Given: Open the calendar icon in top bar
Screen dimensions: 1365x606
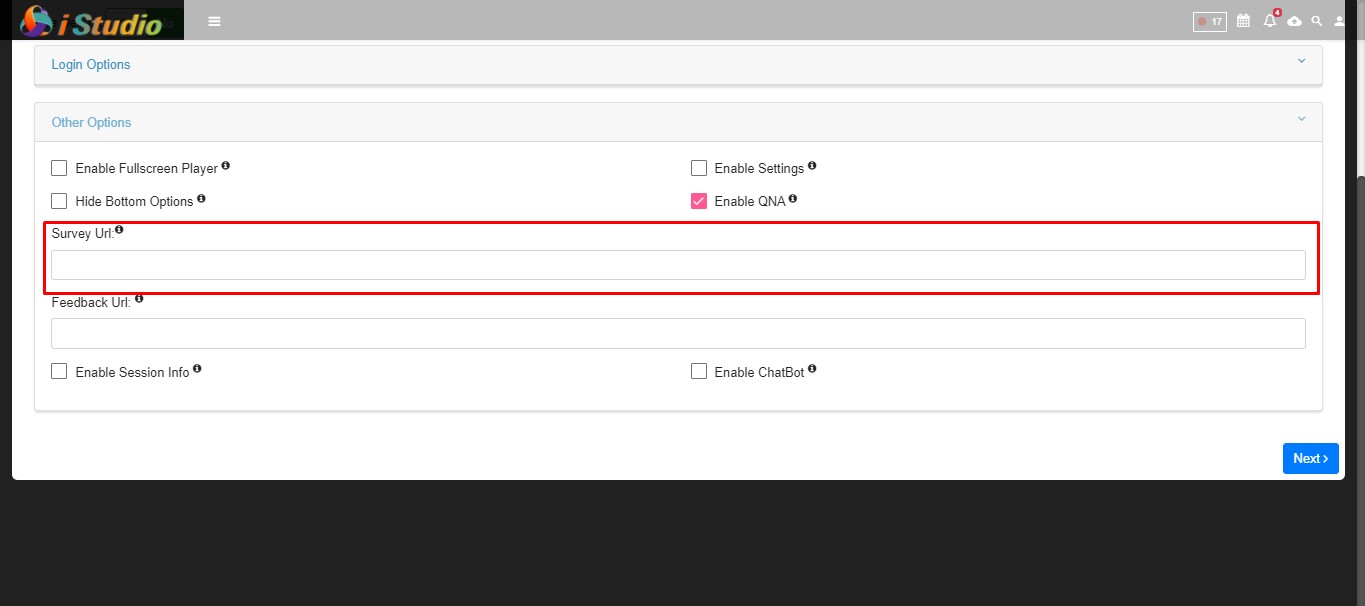Looking at the screenshot, I should [1244, 20].
